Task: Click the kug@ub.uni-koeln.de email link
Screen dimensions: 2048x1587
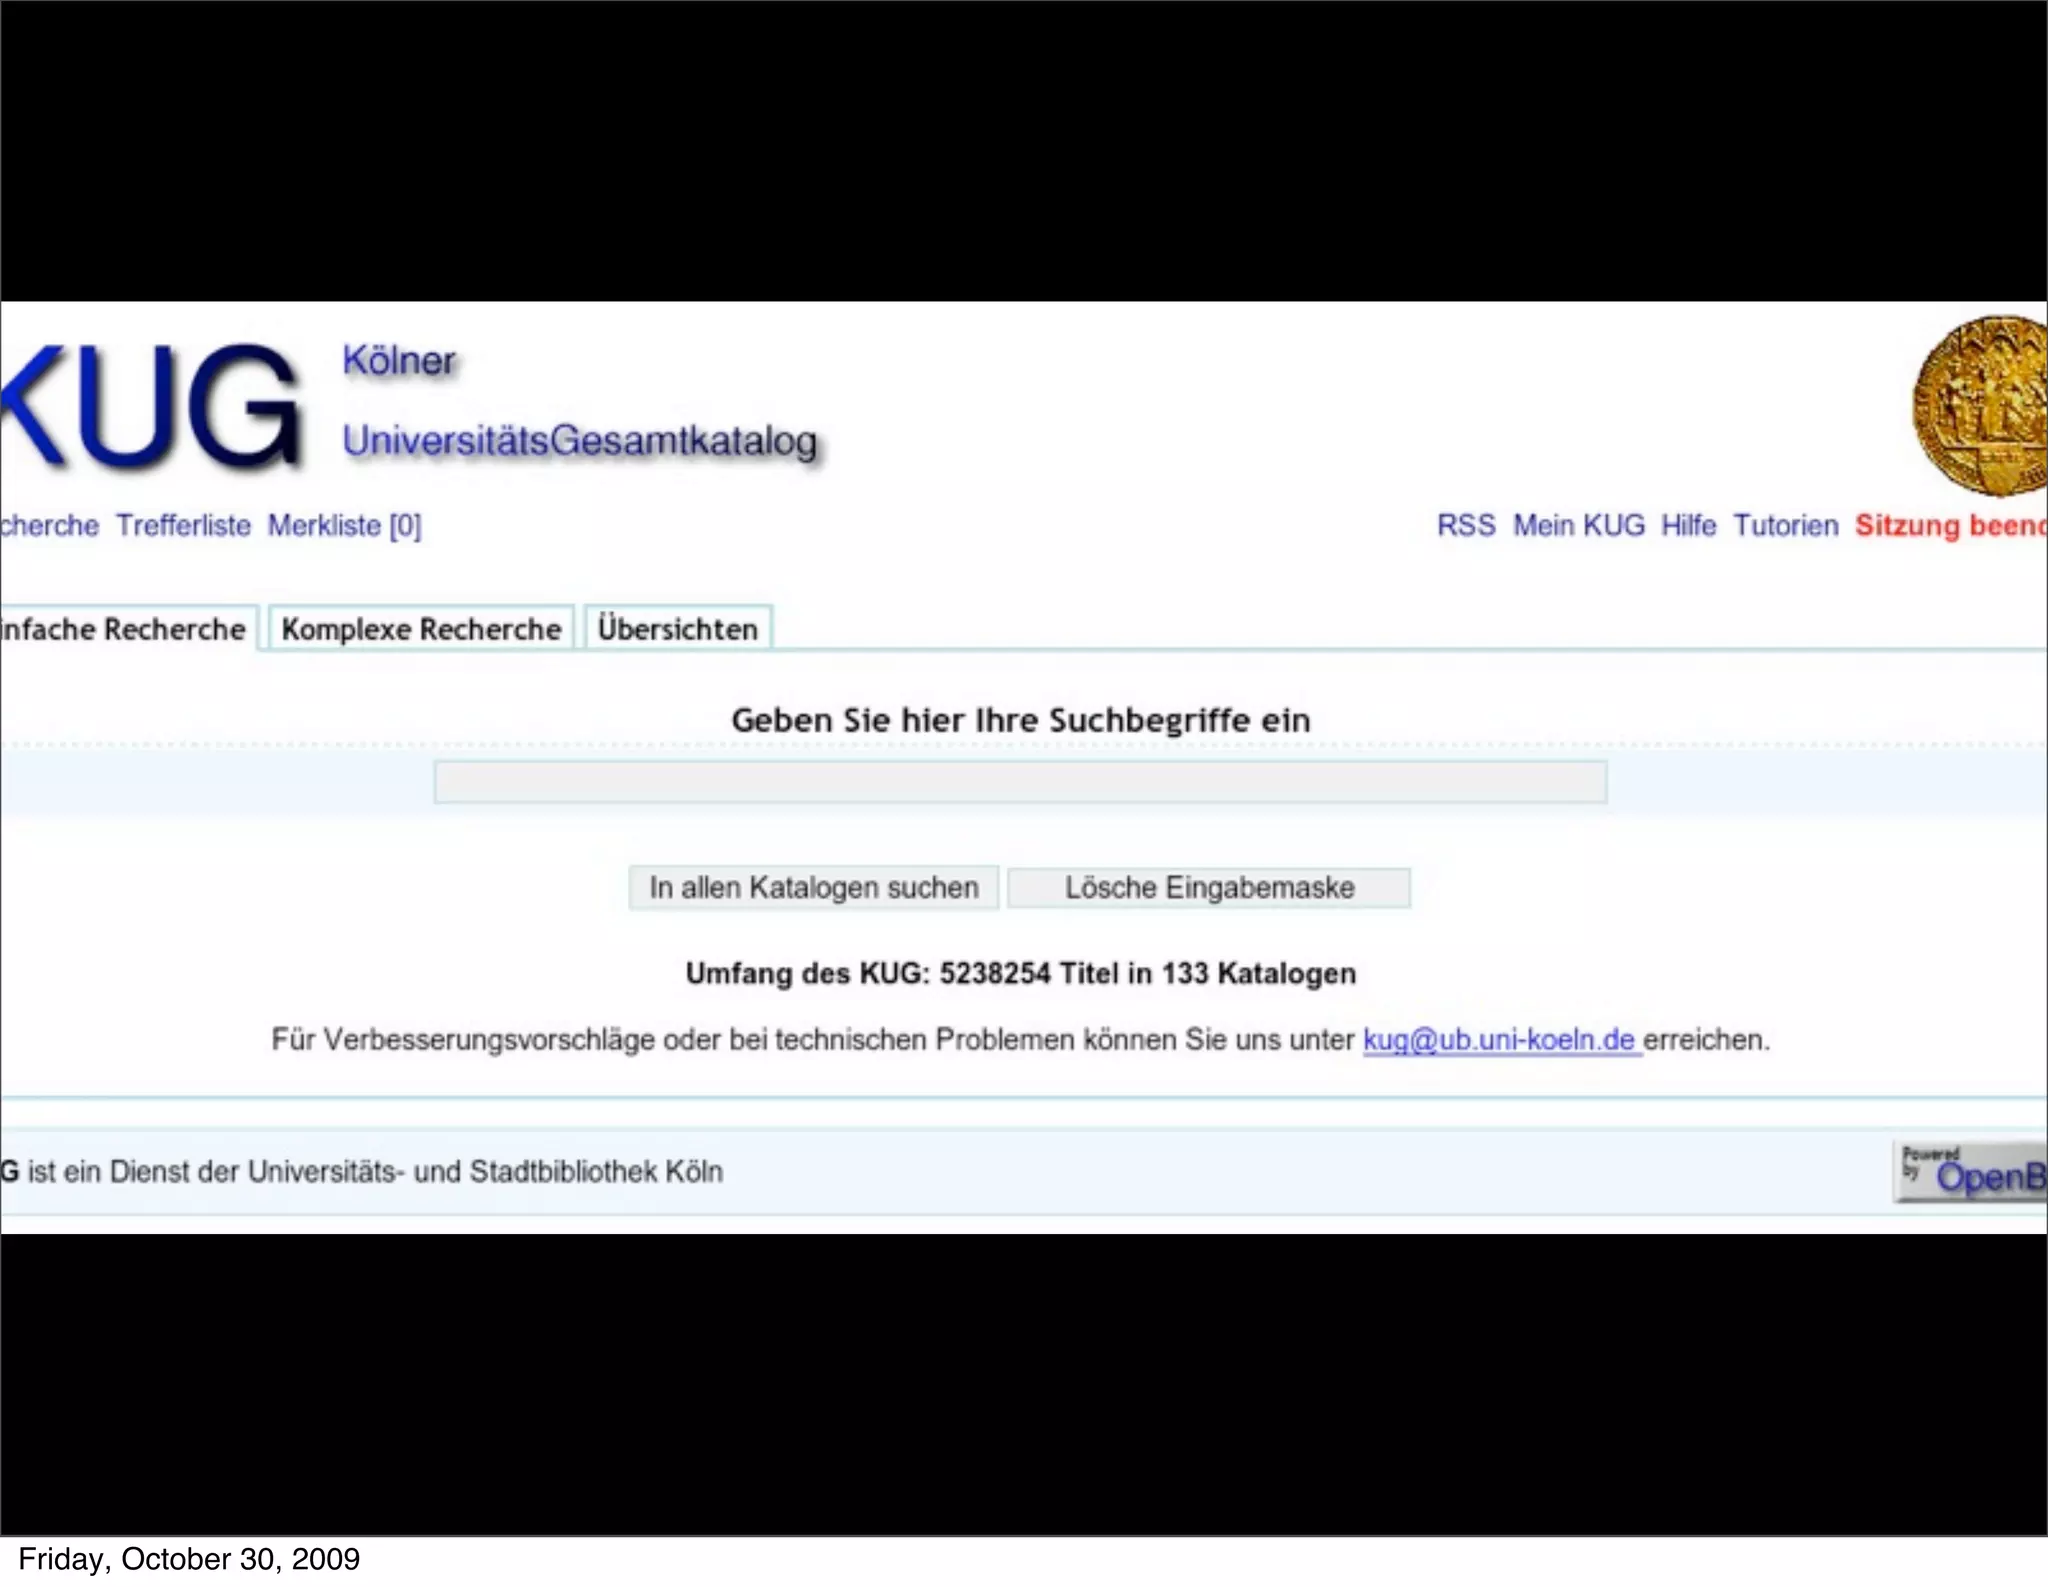Action: [x=1499, y=1040]
